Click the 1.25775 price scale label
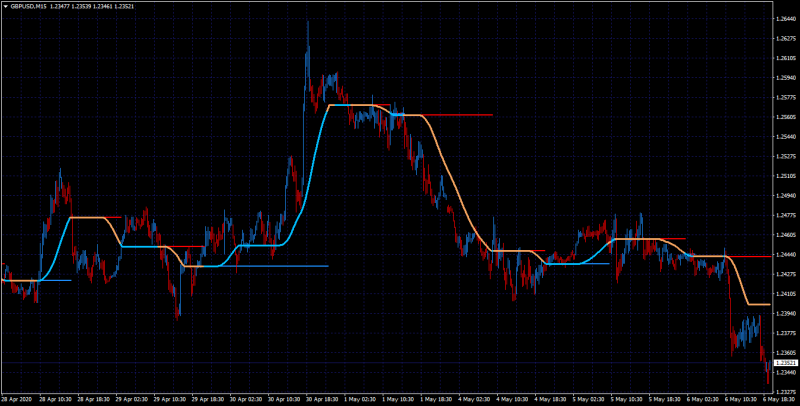The width and height of the screenshot is (800, 406). (x=786, y=97)
